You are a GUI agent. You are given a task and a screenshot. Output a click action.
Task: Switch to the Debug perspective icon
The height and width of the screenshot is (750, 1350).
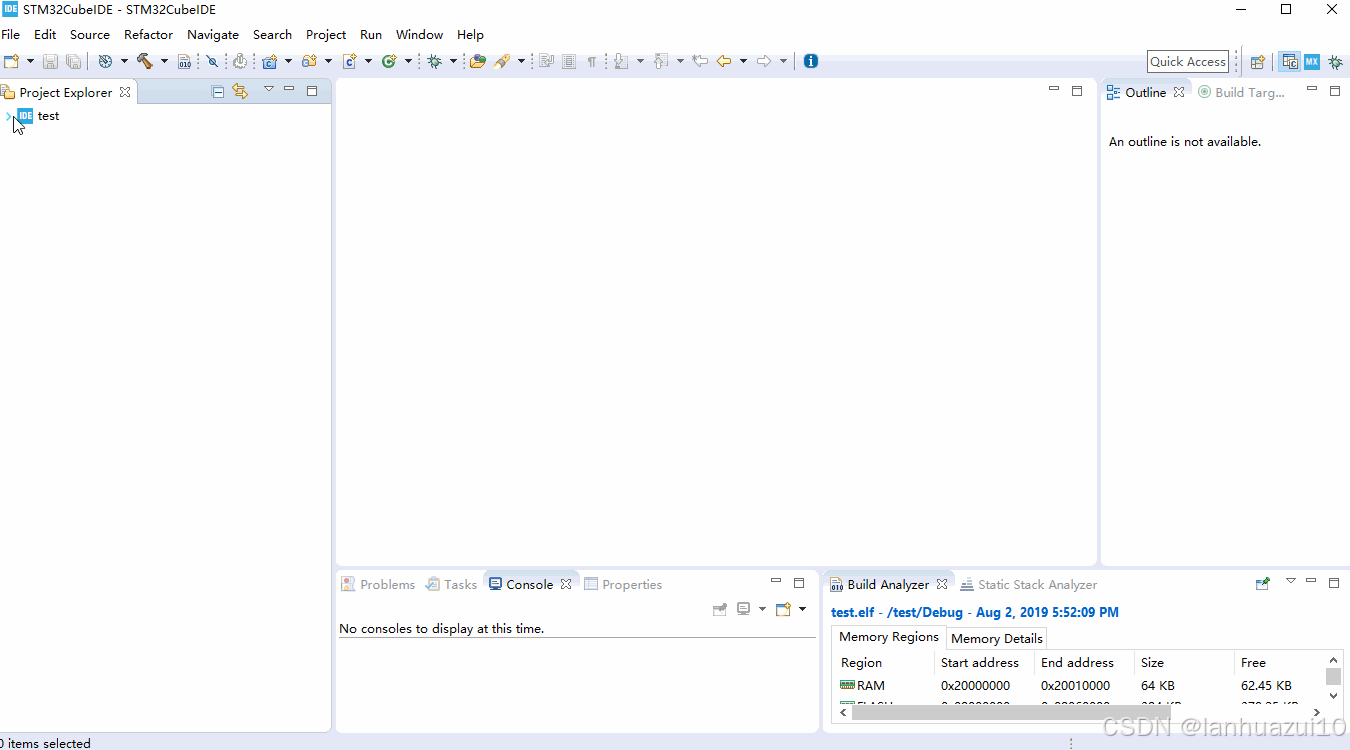coord(1335,61)
